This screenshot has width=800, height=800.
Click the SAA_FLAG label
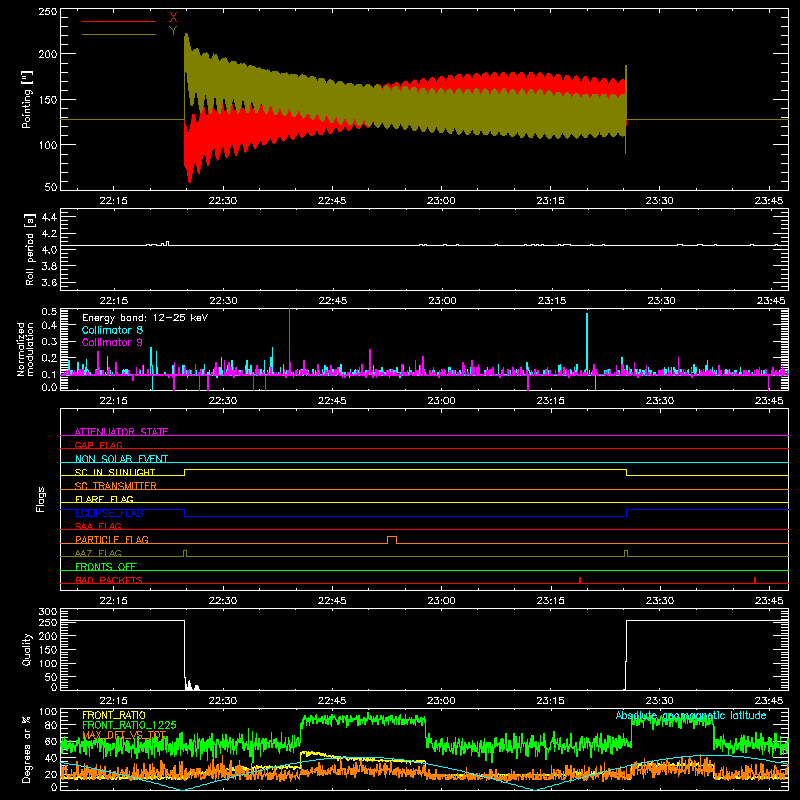coord(98,526)
